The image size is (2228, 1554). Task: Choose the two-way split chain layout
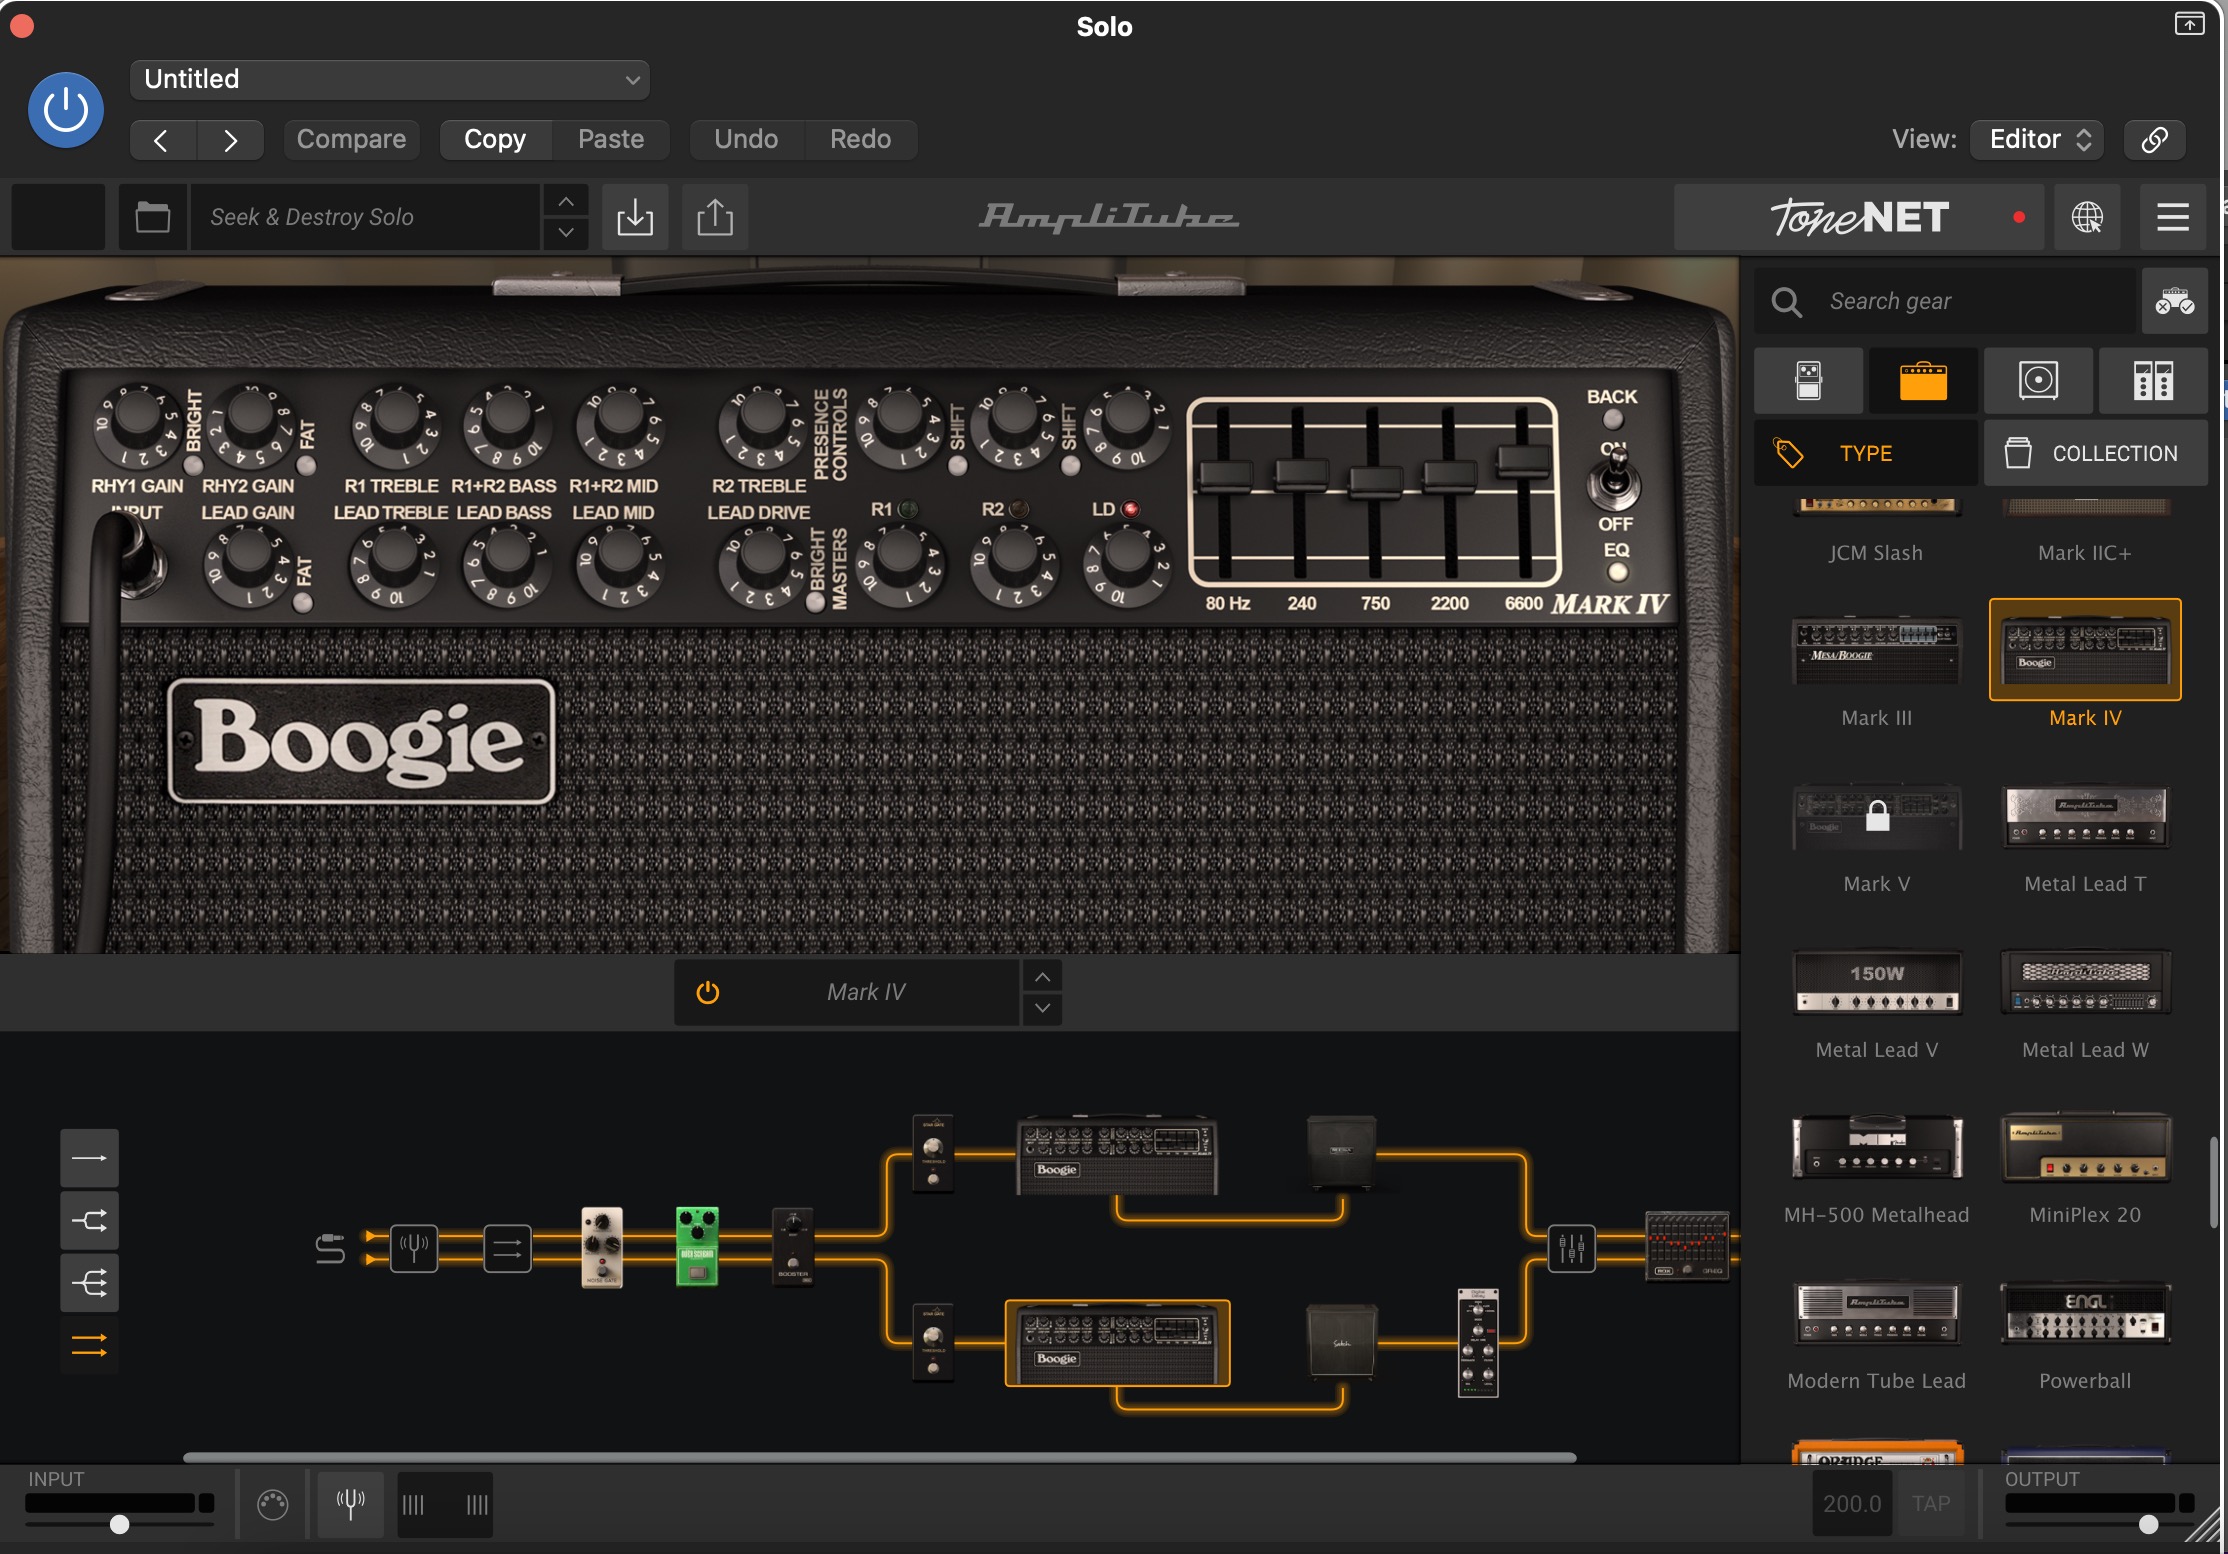coord(89,1221)
